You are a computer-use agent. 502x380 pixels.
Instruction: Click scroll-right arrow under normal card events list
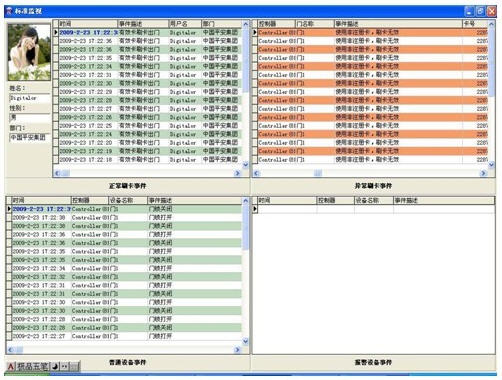pos(237,173)
